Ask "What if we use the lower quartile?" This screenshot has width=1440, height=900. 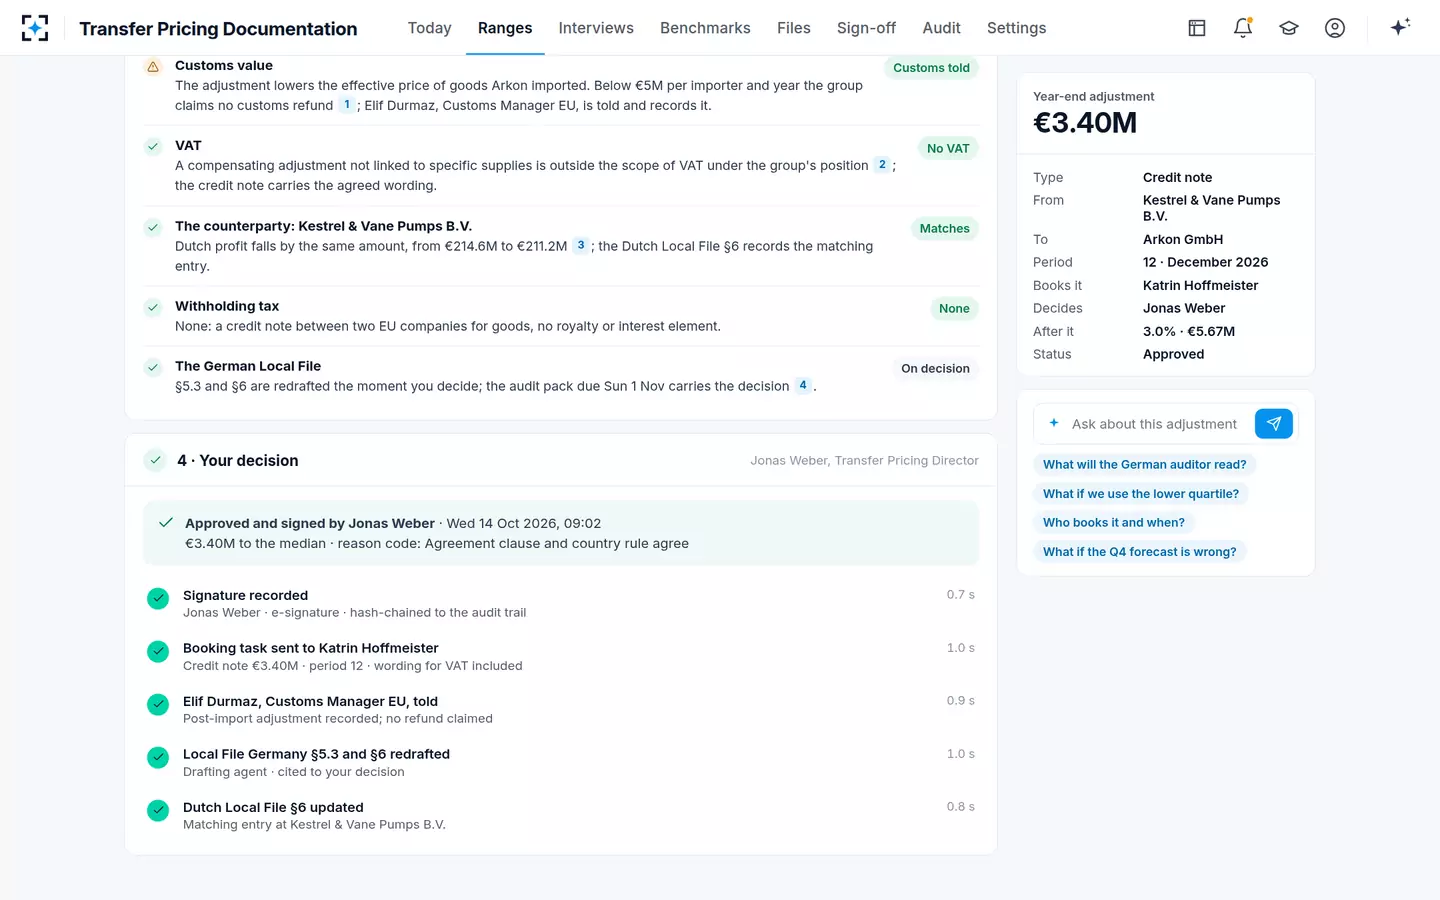1141,494
